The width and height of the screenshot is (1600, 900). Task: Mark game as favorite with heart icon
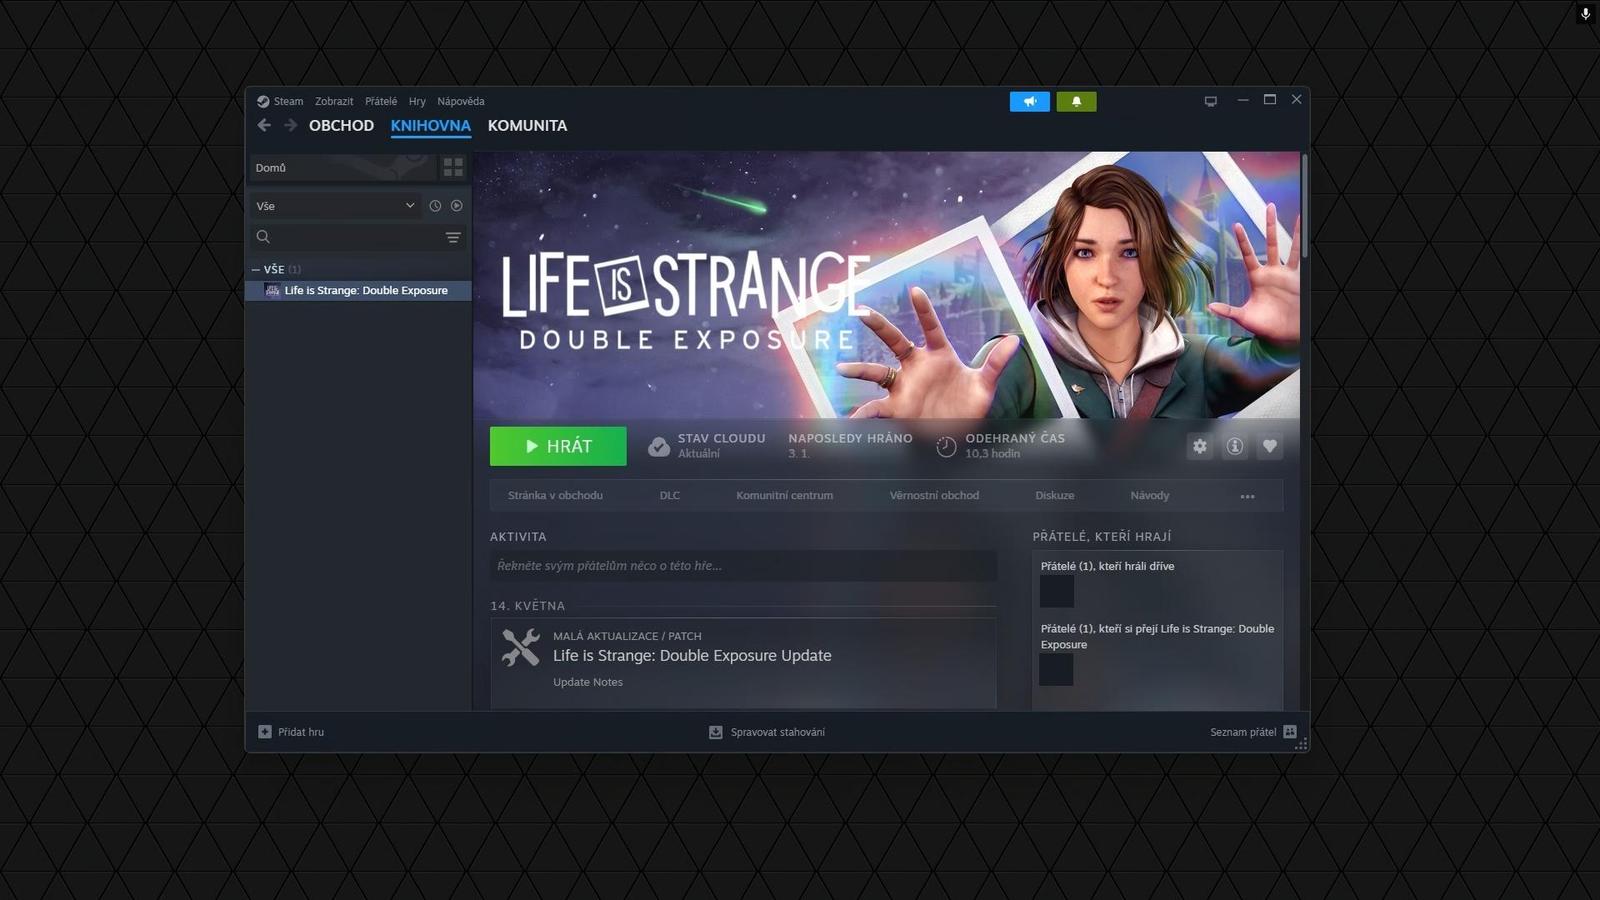pos(1269,446)
